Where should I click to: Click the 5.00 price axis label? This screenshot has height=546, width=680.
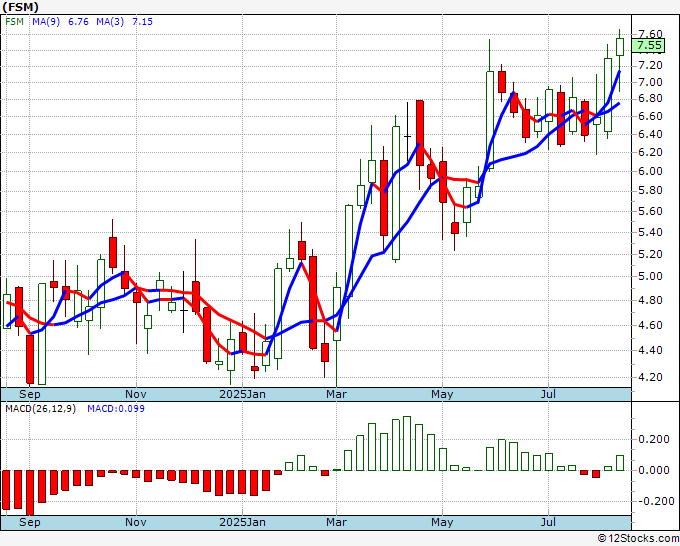tap(651, 276)
